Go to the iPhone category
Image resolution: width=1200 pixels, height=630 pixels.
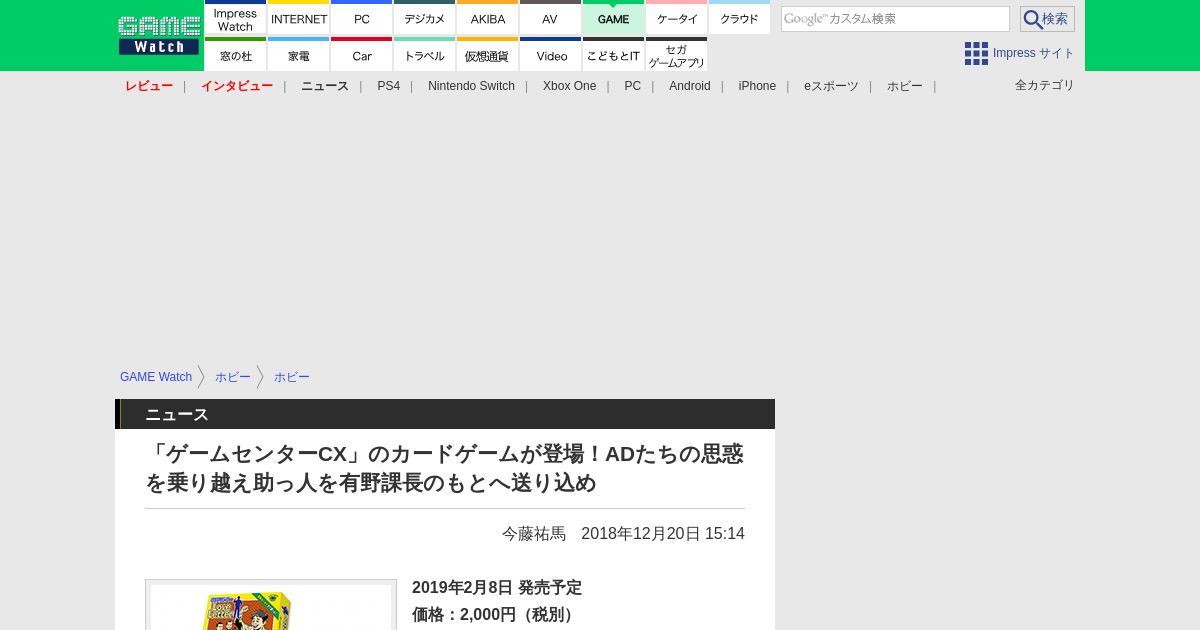[757, 86]
